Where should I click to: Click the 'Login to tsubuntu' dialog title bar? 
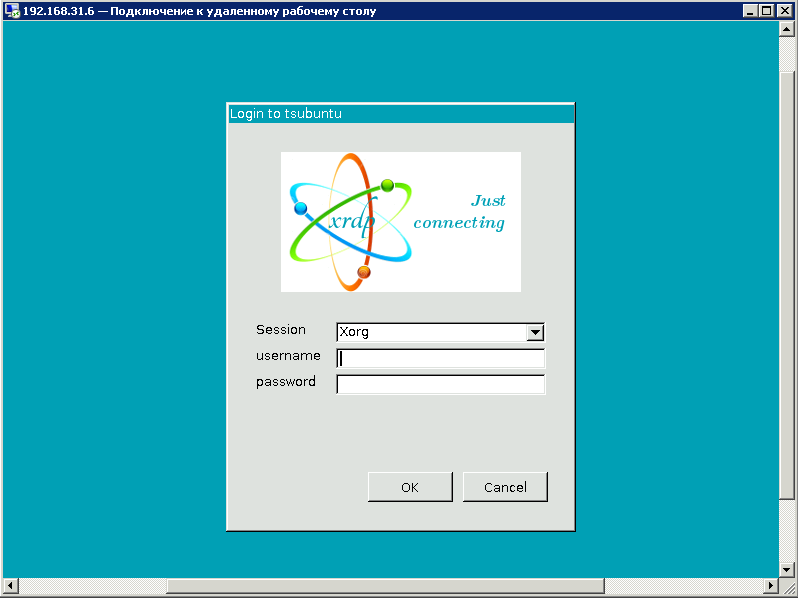point(400,113)
